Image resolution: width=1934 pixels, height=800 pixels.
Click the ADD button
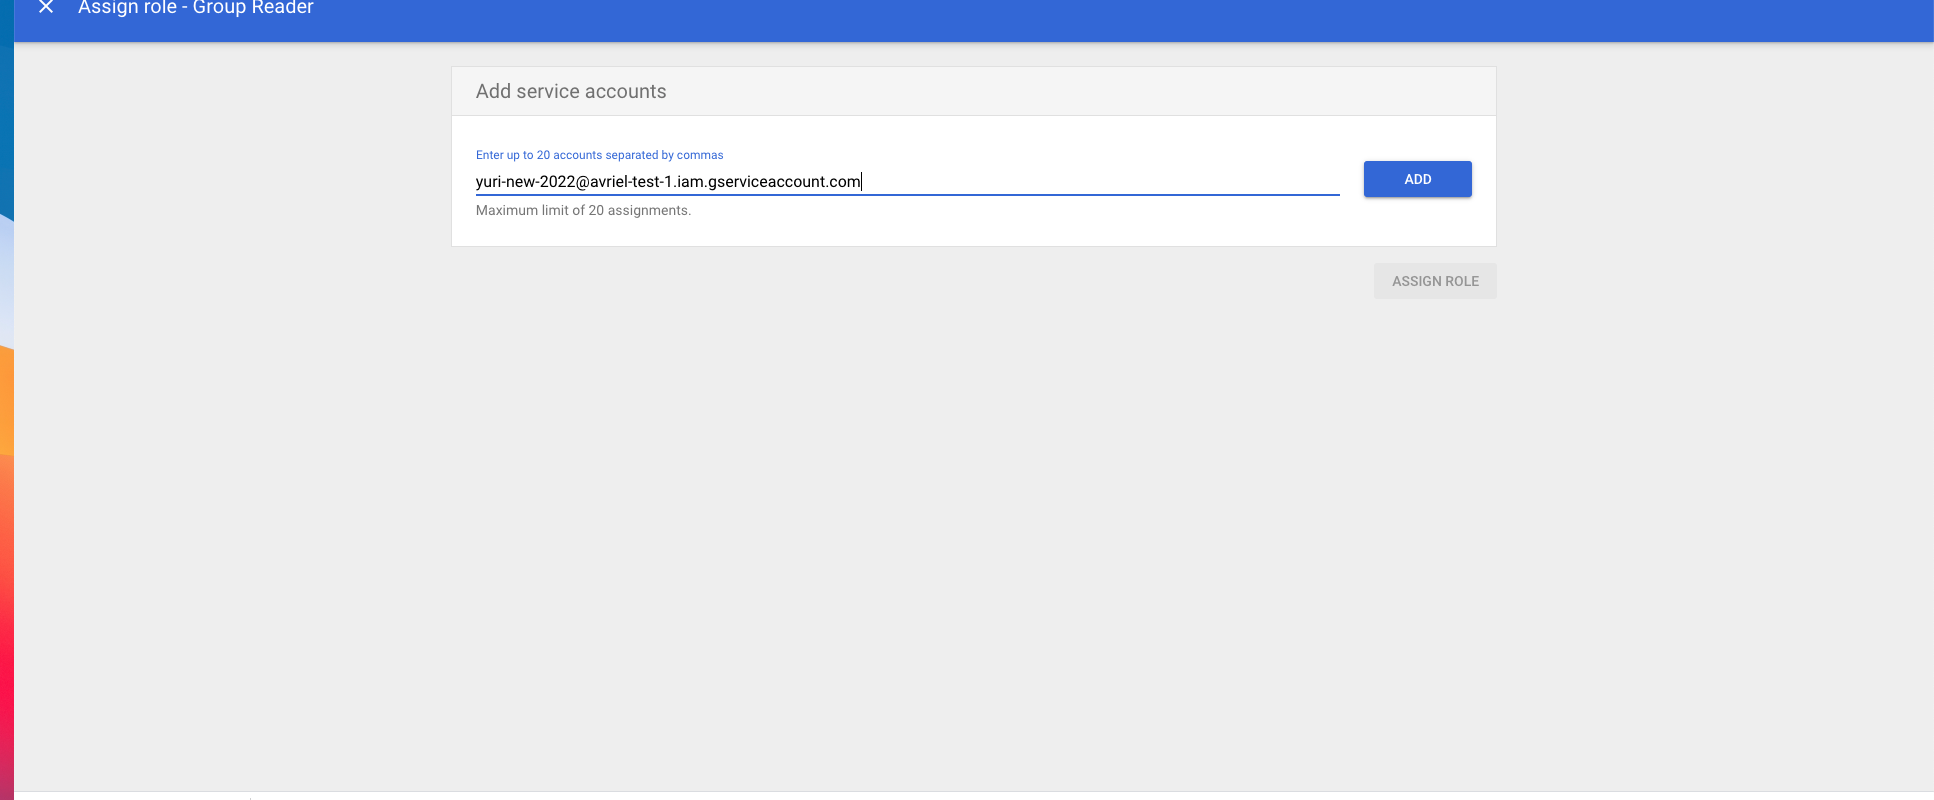click(x=1417, y=179)
